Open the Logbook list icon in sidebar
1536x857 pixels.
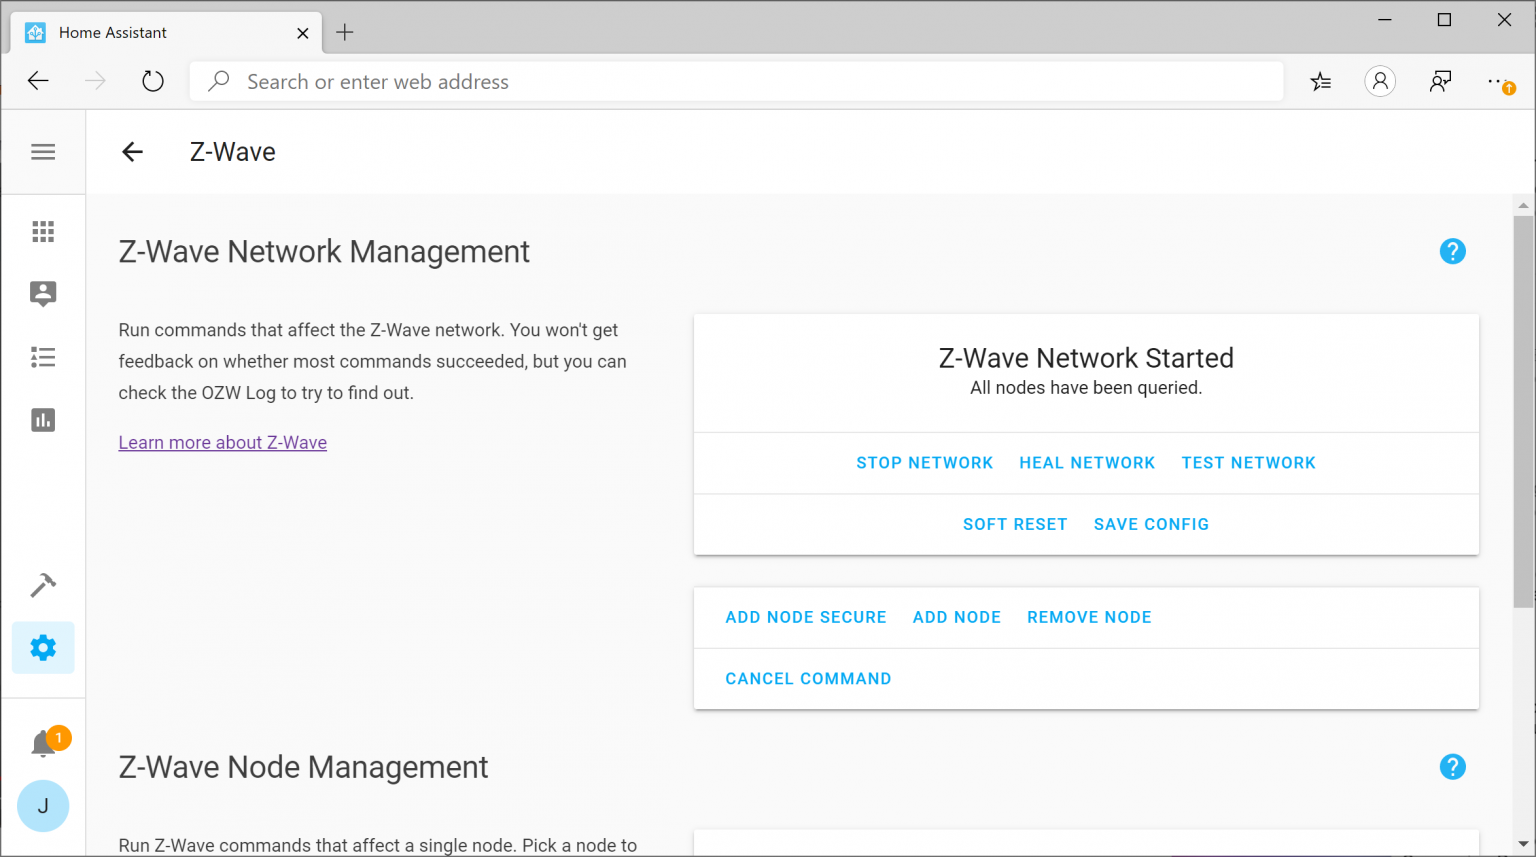click(43, 357)
